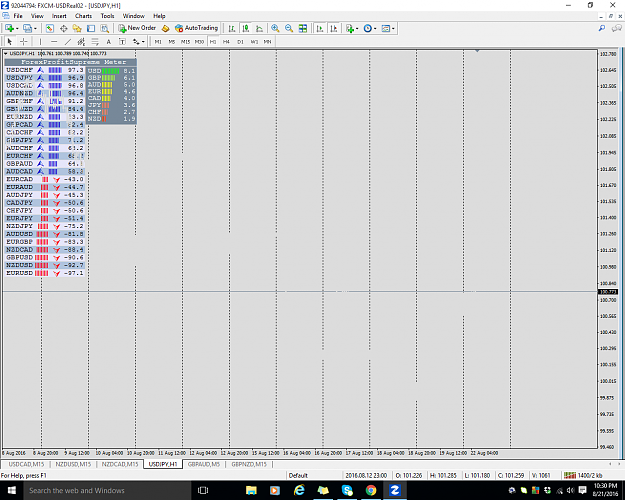Select the Text (A) tool
Viewport: 625px width, 500px height.
click(108, 41)
